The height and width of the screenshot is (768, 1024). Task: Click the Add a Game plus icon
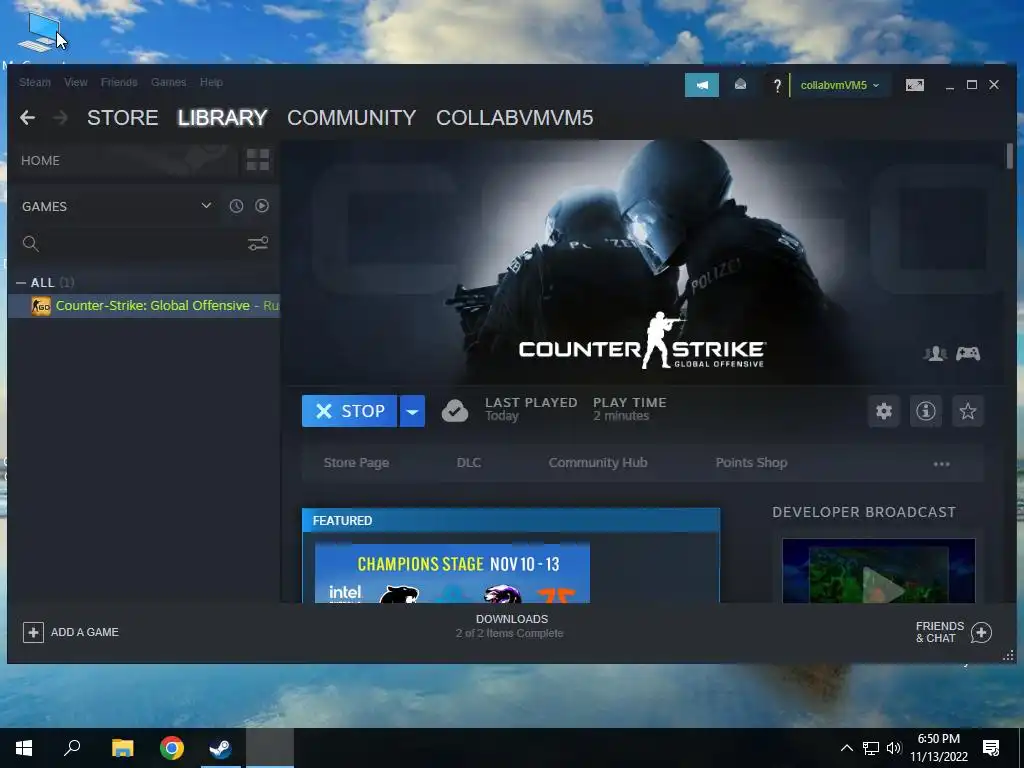click(33, 632)
